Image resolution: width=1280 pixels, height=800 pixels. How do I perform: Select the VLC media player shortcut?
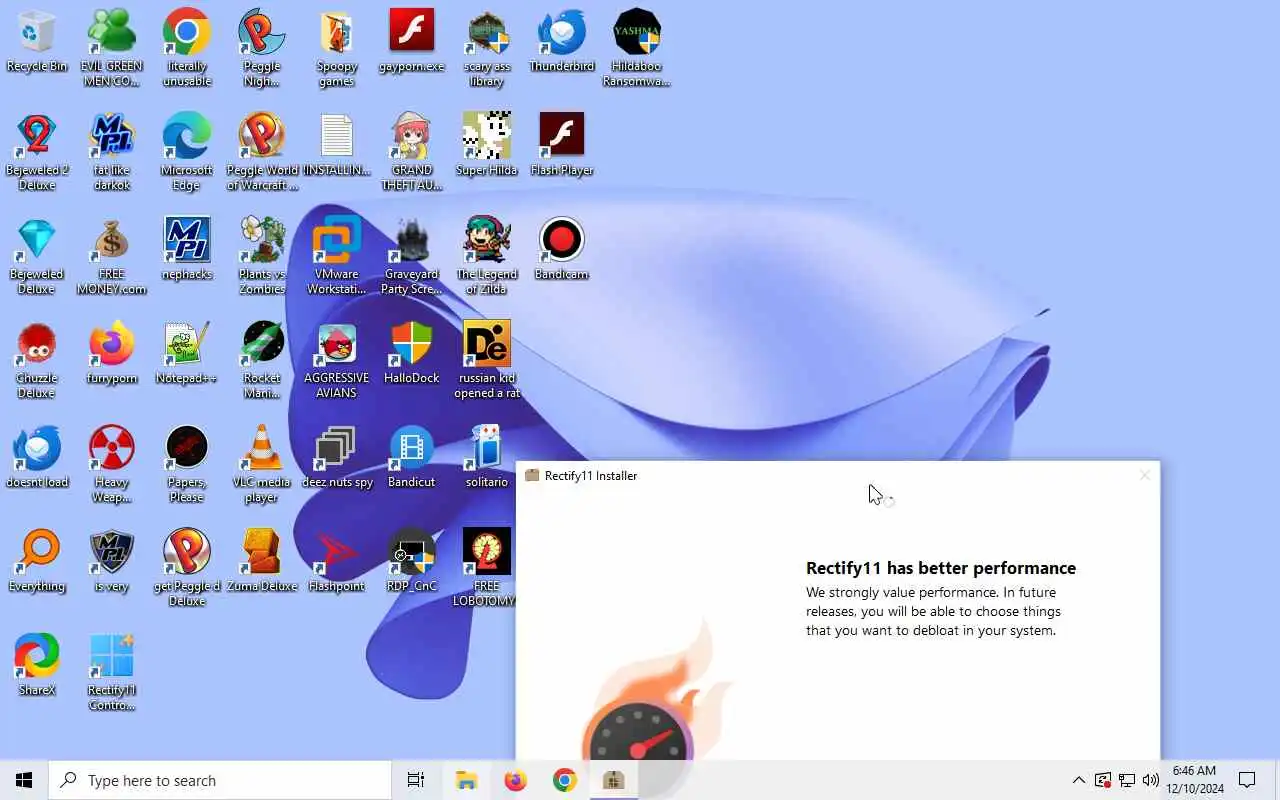262,464
